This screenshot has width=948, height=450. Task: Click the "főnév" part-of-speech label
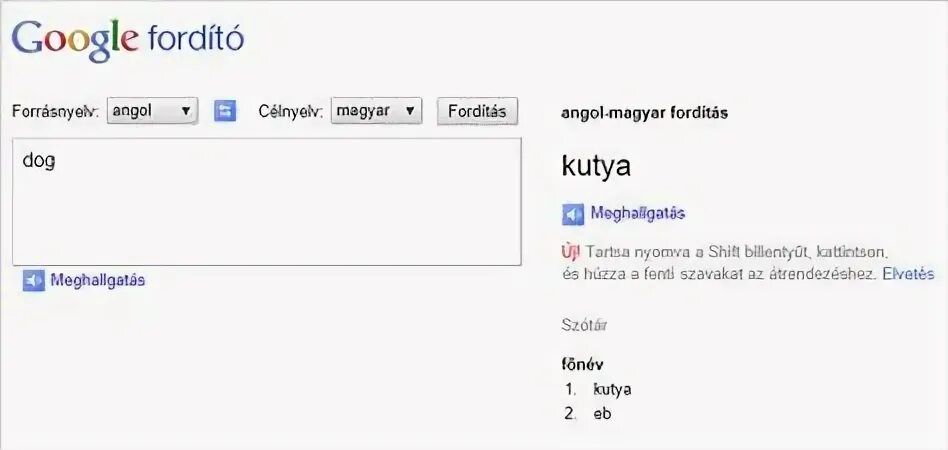point(582,365)
